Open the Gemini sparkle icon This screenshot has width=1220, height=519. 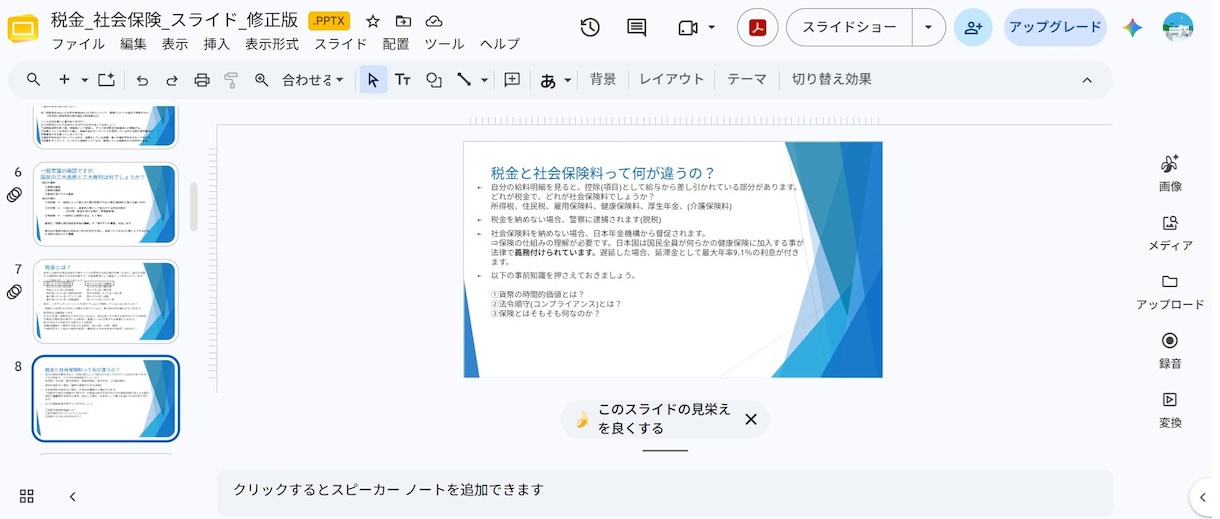pos(1132,28)
